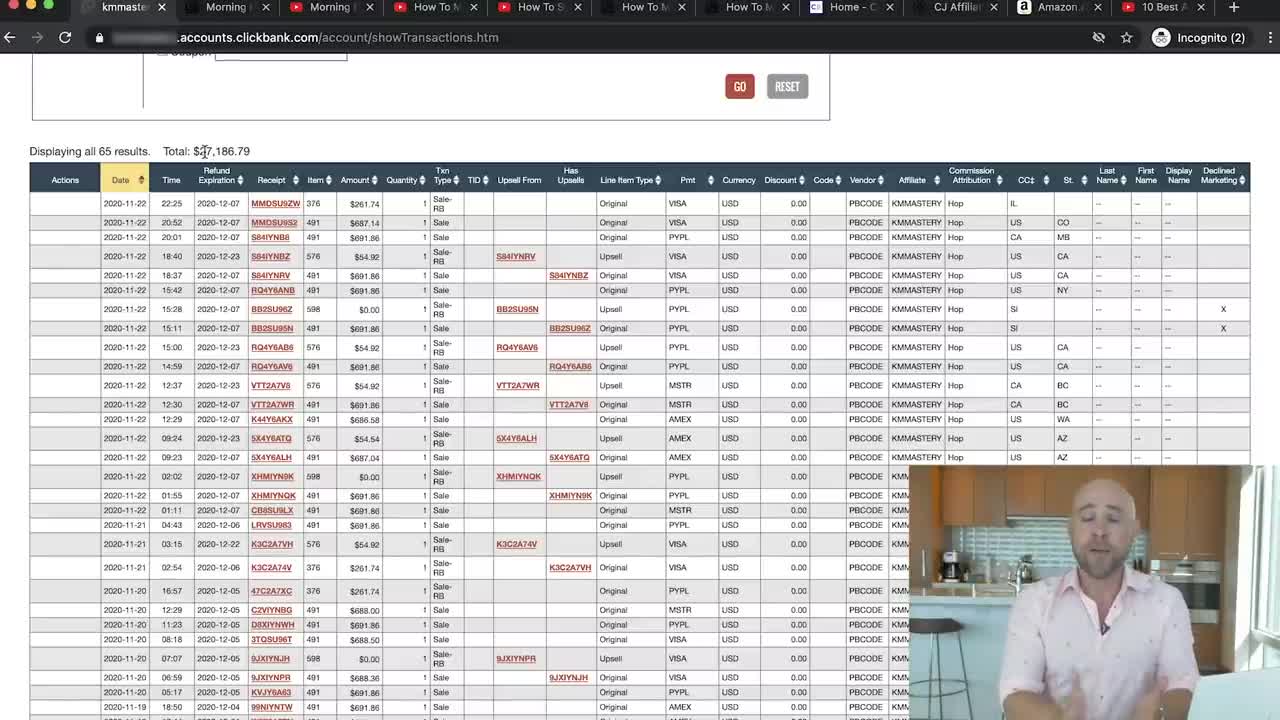Image resolution: width=1280 pixels, height=720 pixels.
Task: Open receipt link LRVSU983
Action: point(271,526)
